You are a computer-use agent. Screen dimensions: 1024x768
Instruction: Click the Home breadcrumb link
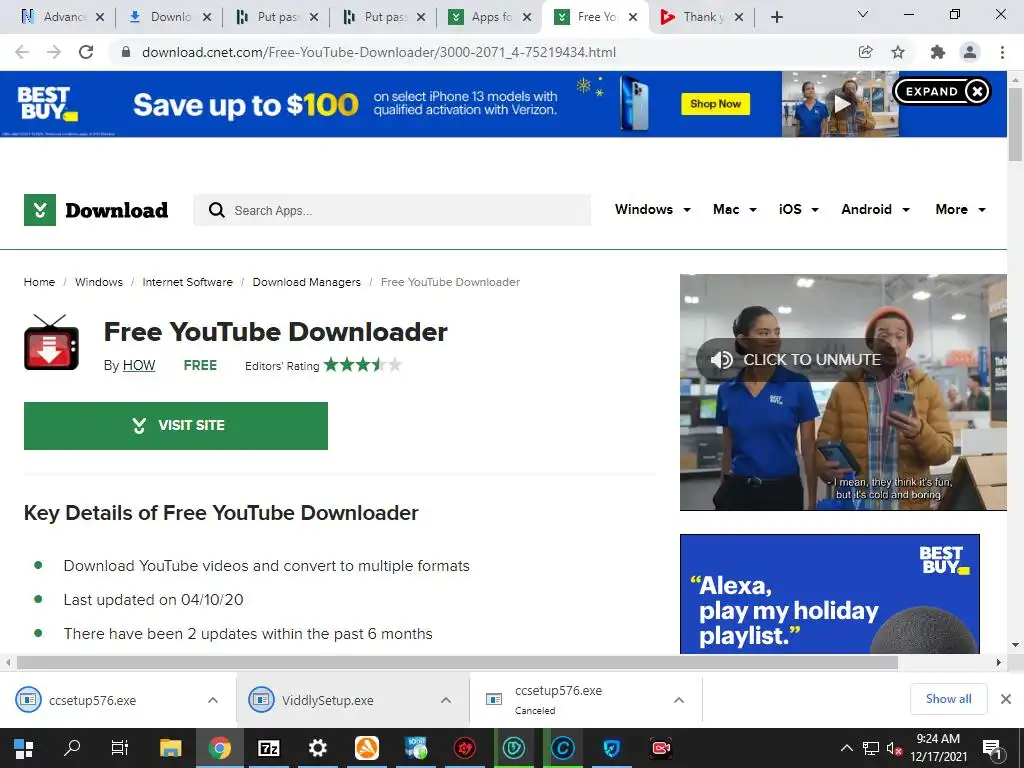[x=39, y=282]
